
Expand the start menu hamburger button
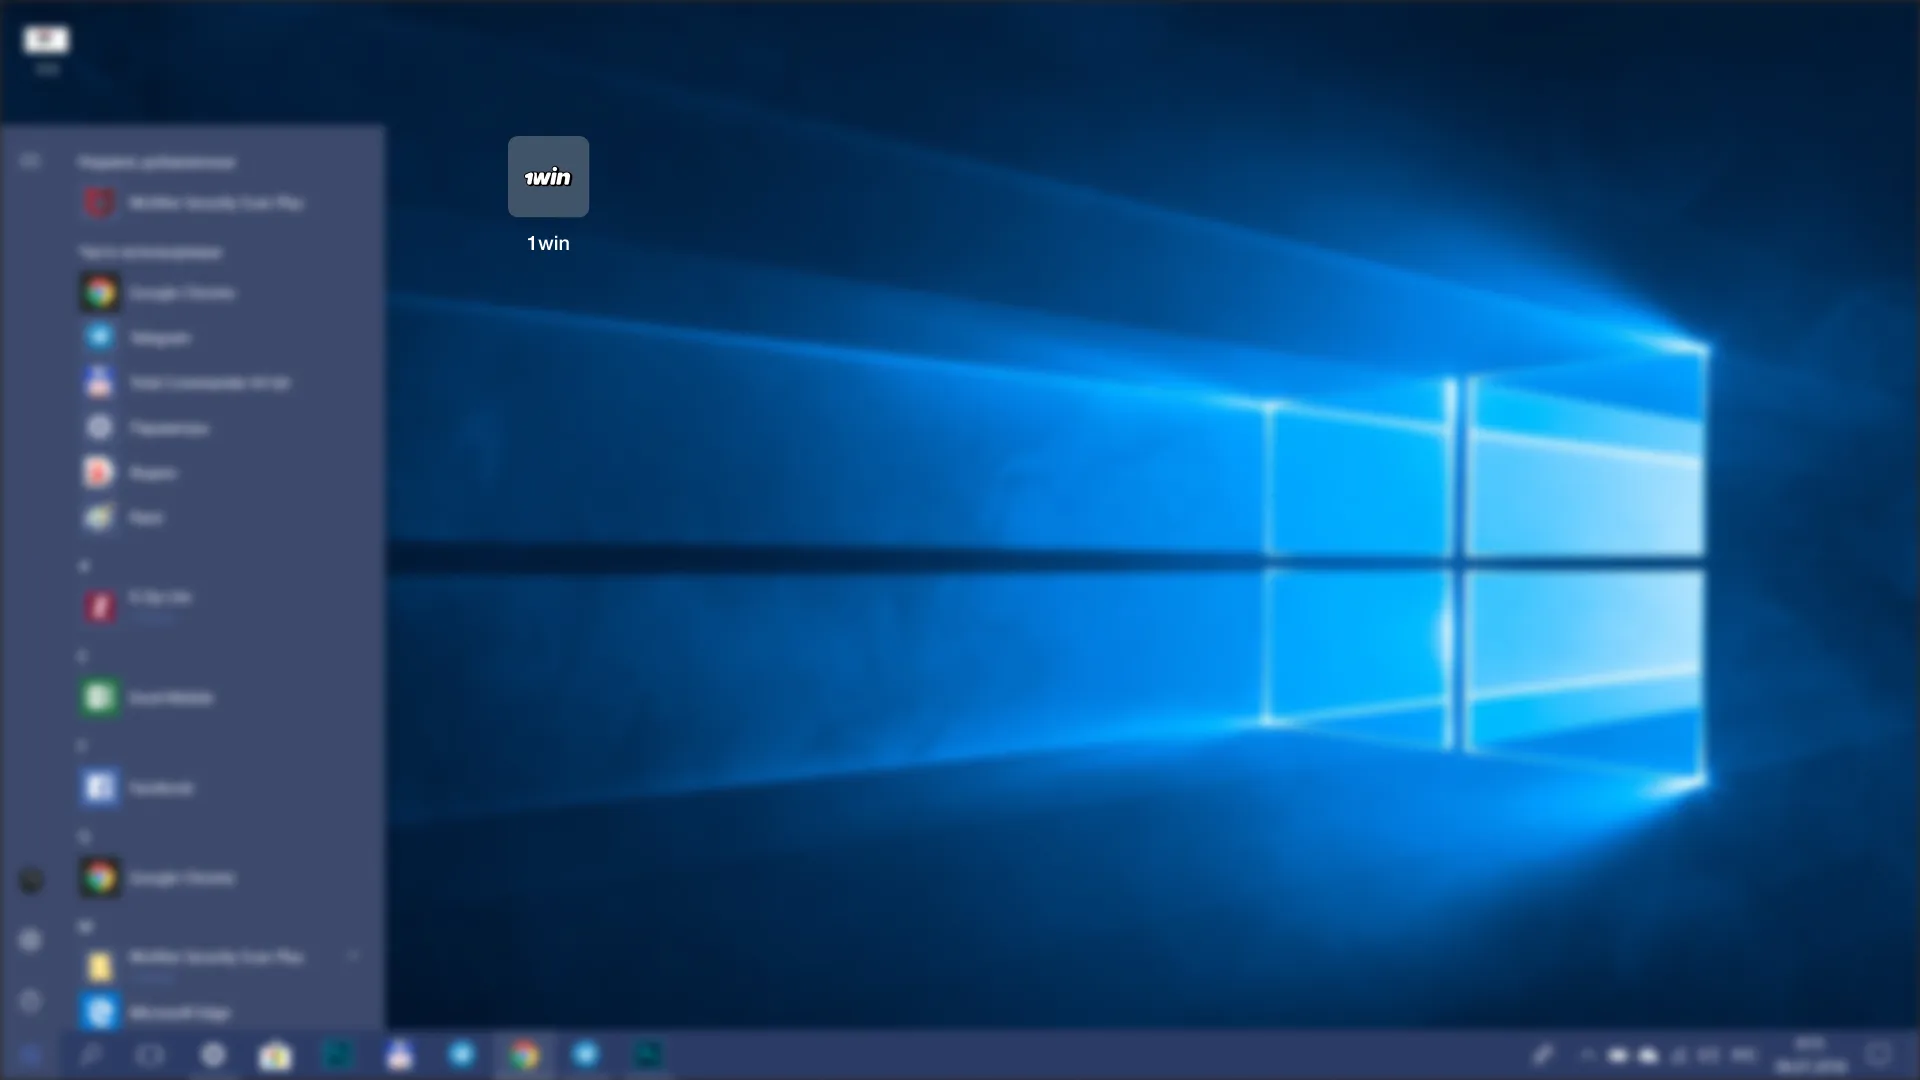(30, 161)
